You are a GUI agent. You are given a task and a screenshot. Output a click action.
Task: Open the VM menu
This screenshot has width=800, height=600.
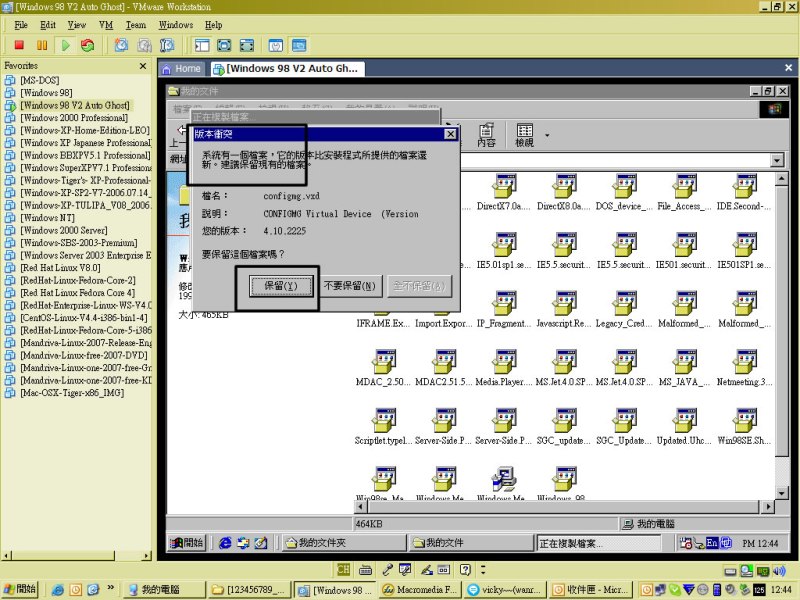(x=106, y=25)
